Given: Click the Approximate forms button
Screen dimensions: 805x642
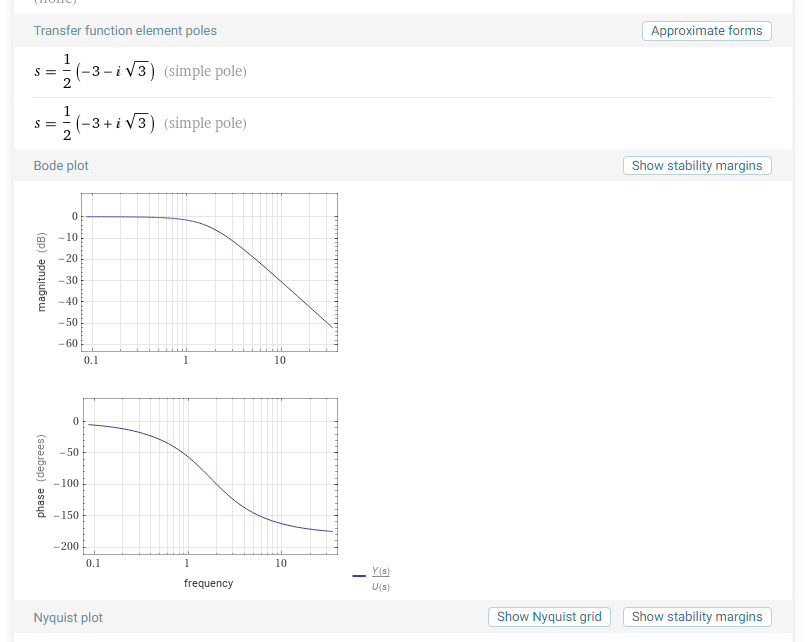Looking at the screenshot, I should coord(706,31).
